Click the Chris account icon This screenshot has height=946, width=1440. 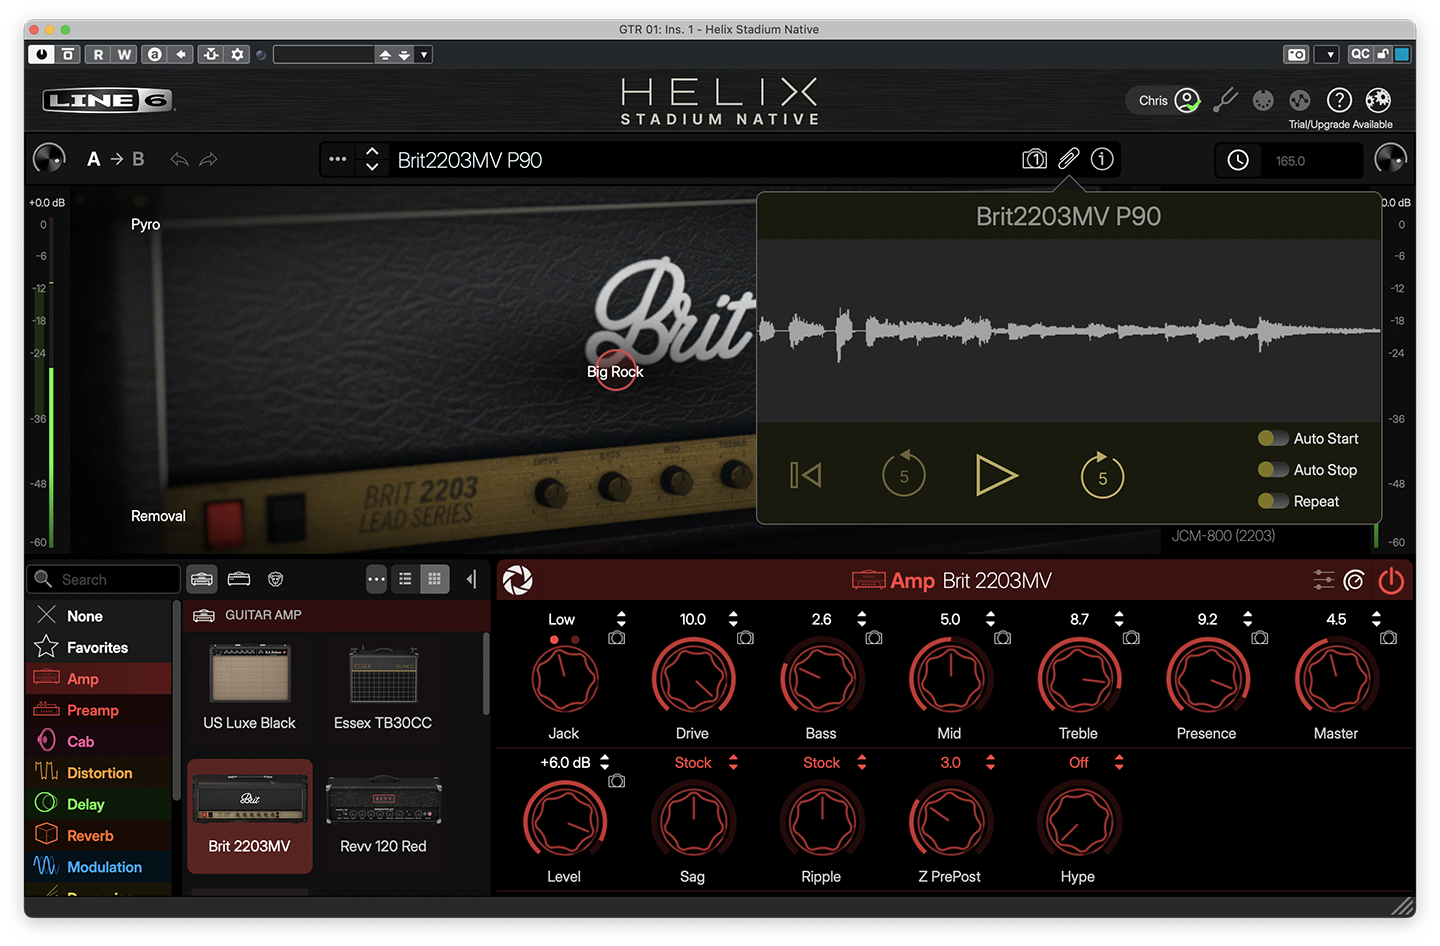click(x=1187, y=100)
